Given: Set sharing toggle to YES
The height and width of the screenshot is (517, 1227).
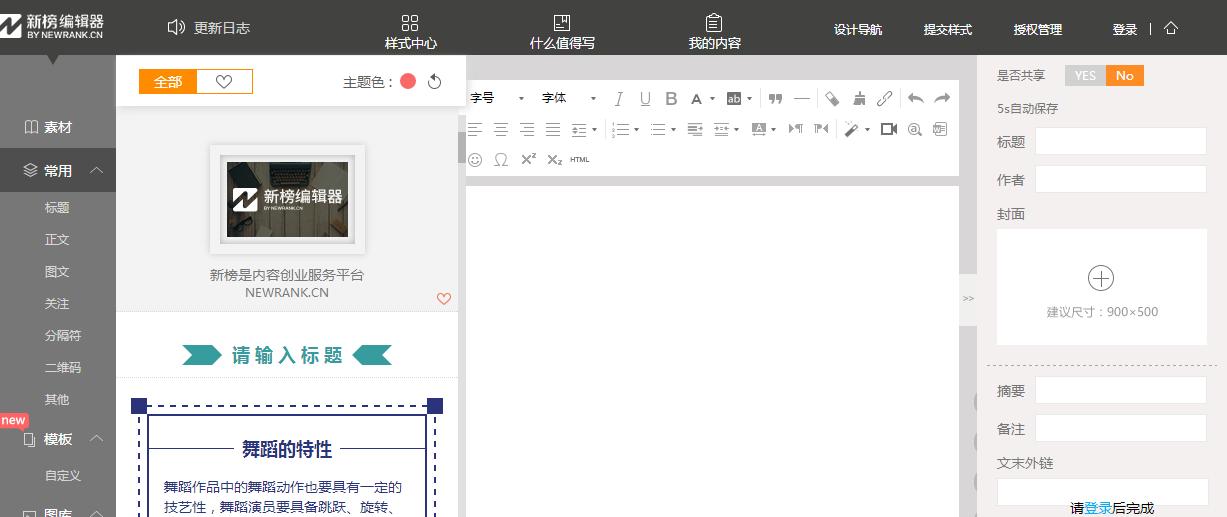Looking at the screenshot, I should 1085,76.
